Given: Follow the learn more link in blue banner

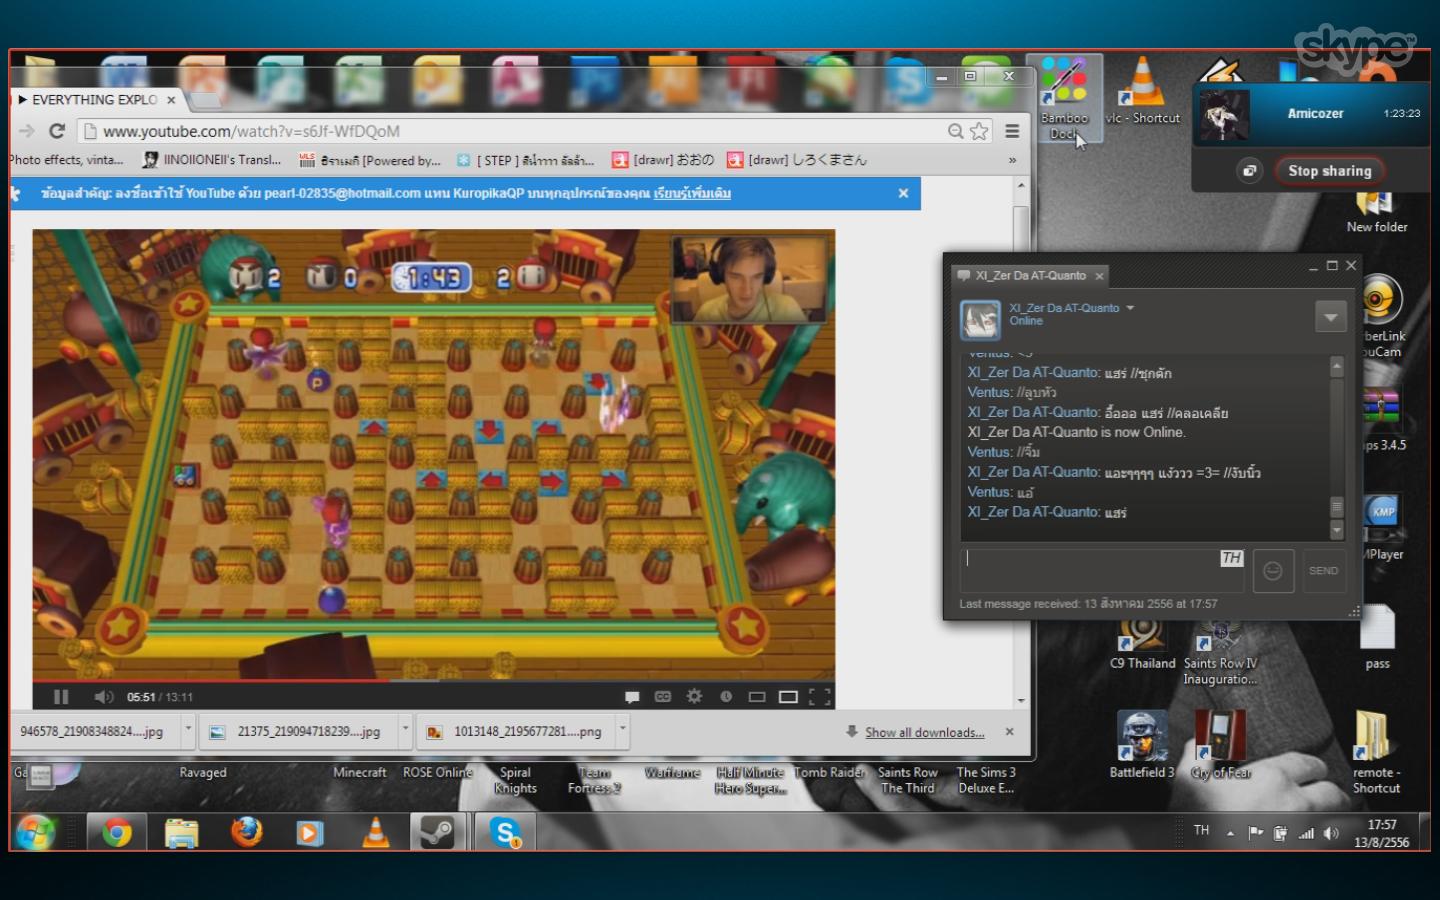Looking at the screenshot, I should tap(692, 193).
